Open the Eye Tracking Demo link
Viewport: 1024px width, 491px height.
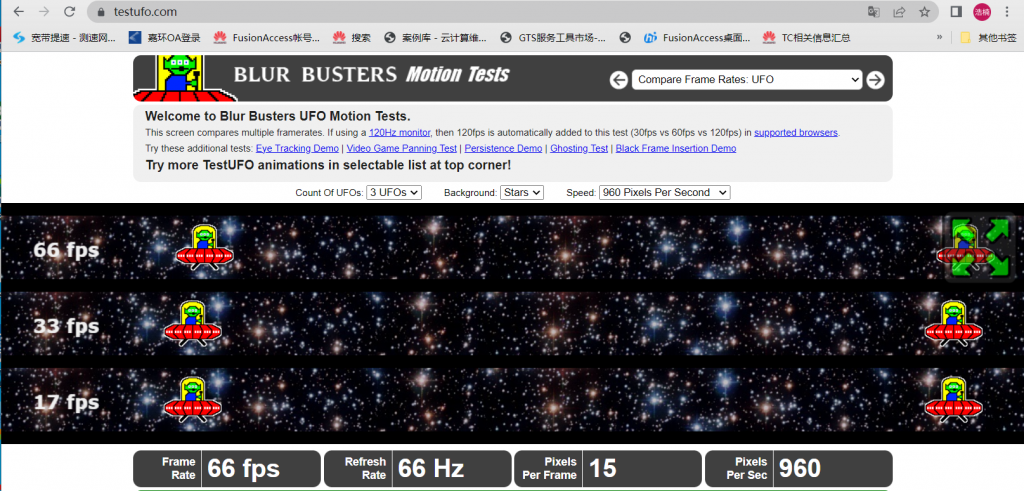[x=297, y=148]
